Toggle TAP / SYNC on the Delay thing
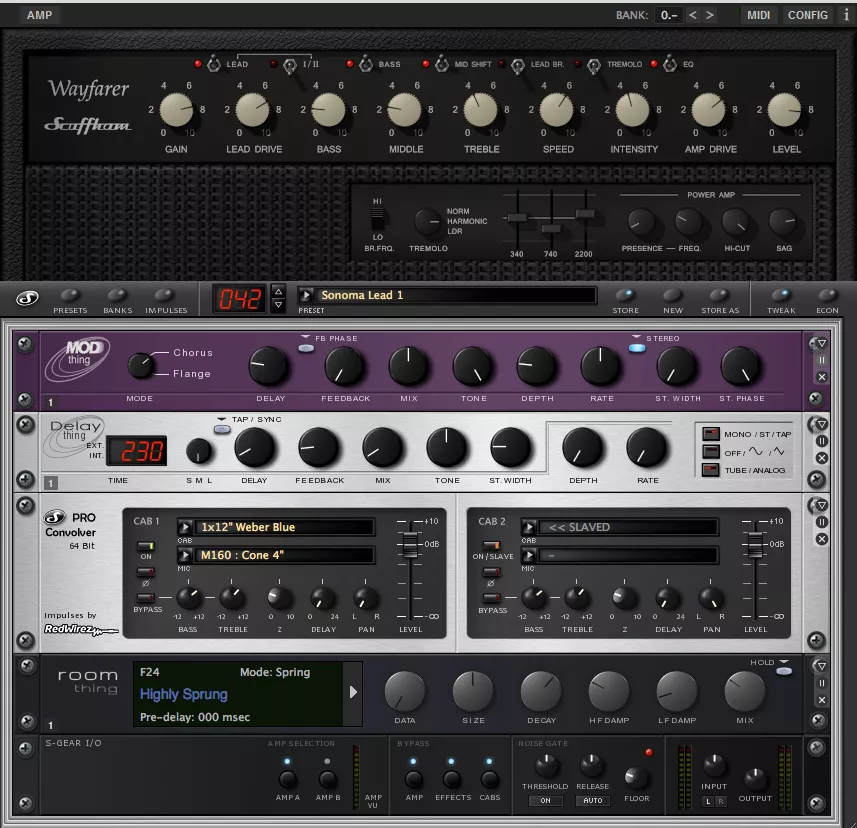The width and height of the screenshot is (857, 828). tap(222, 430)
